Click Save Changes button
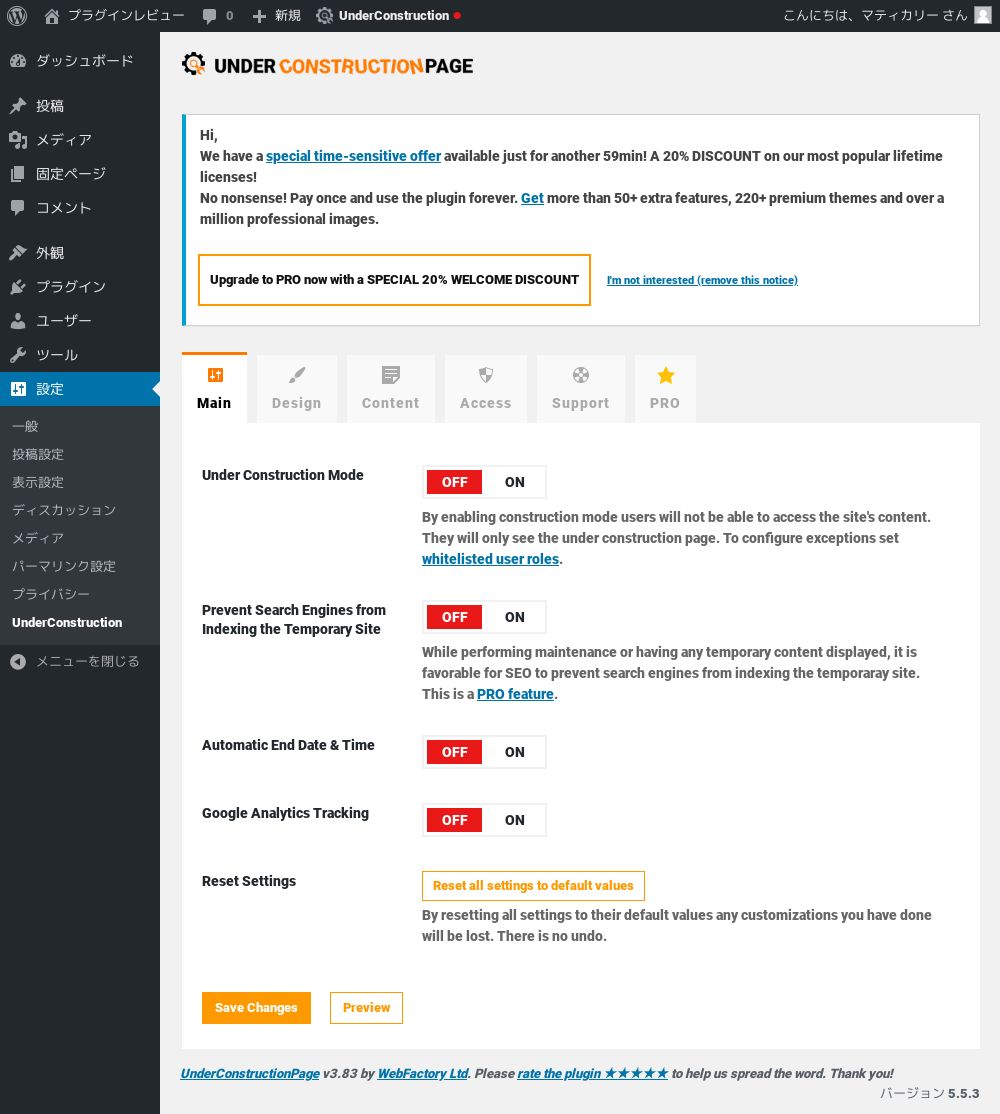The width and height of the screenshot is (1000, 1114). (256, 1007)
